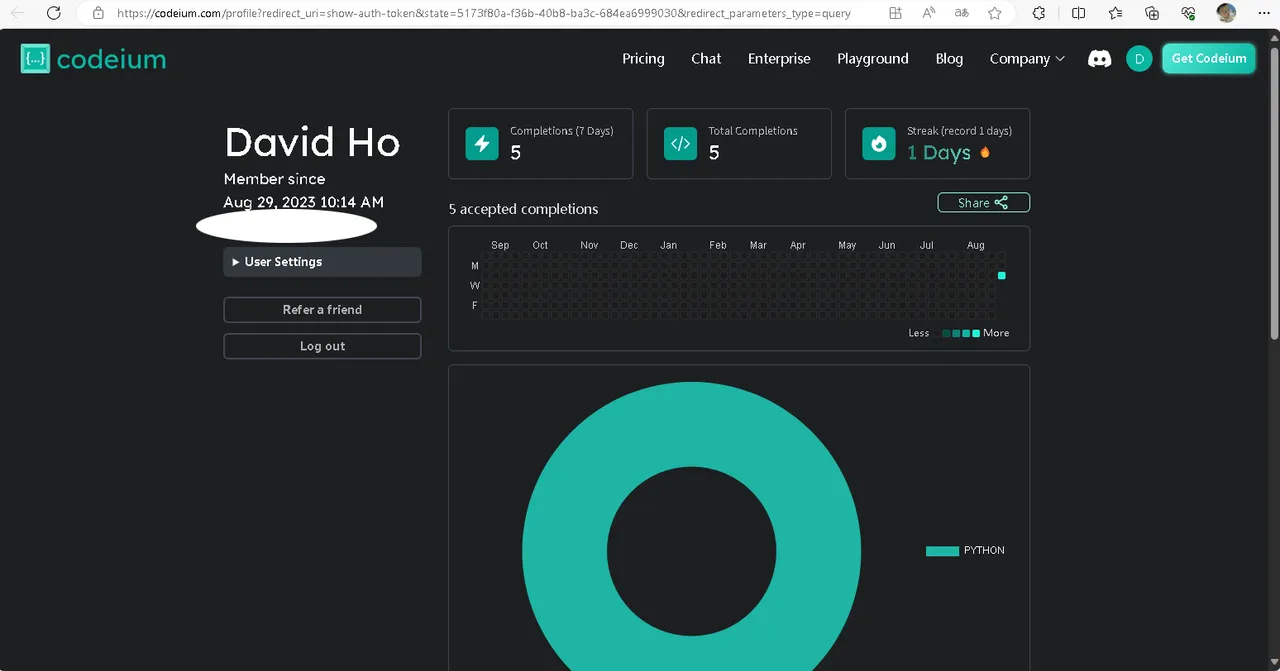Click the PYTHON legend color swatch
The width and height of the screenshot is (1280, 671).
coord(942,551)
